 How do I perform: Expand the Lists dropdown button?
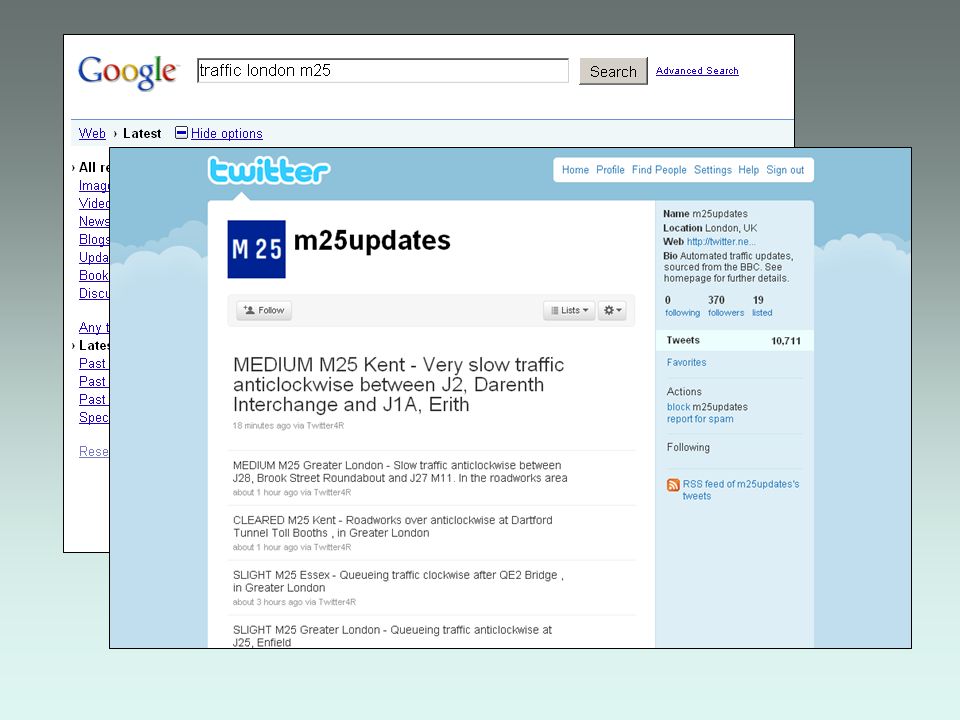(x=569, y=310)
